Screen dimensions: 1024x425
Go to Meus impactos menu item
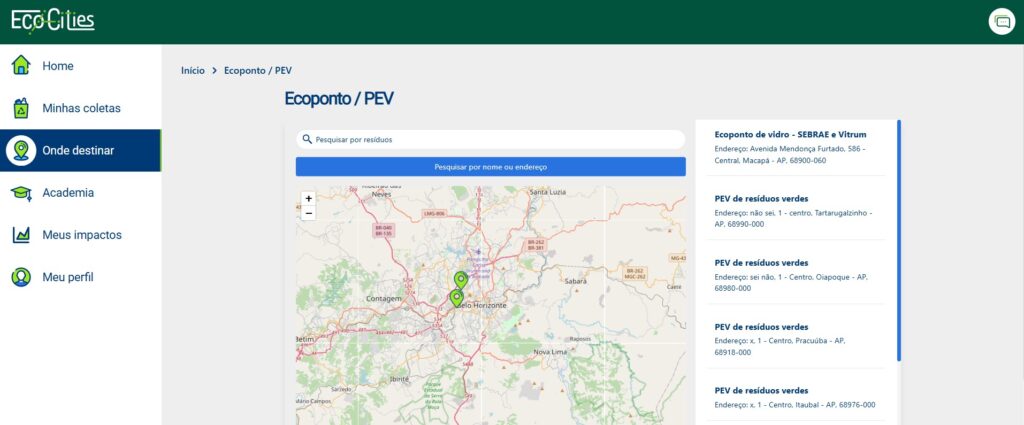pos(82,235)
